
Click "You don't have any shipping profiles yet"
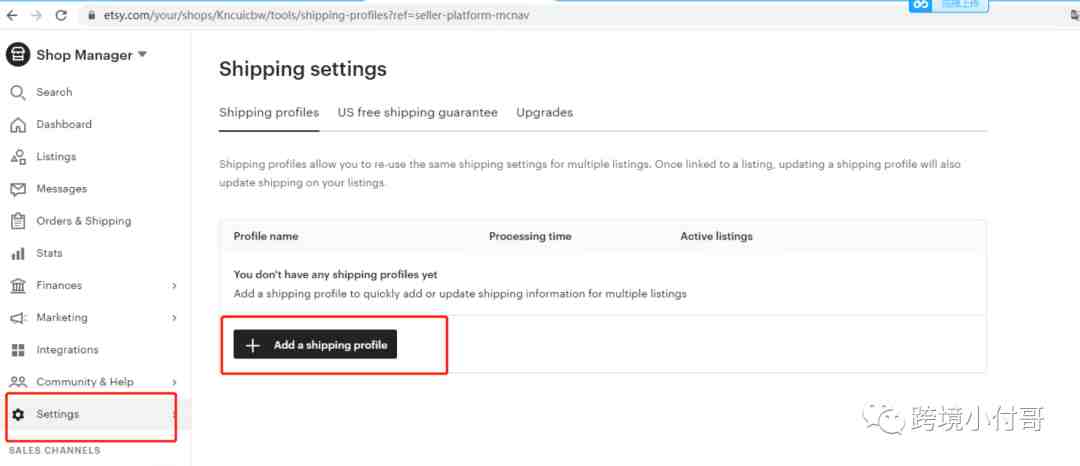(335, 275)
